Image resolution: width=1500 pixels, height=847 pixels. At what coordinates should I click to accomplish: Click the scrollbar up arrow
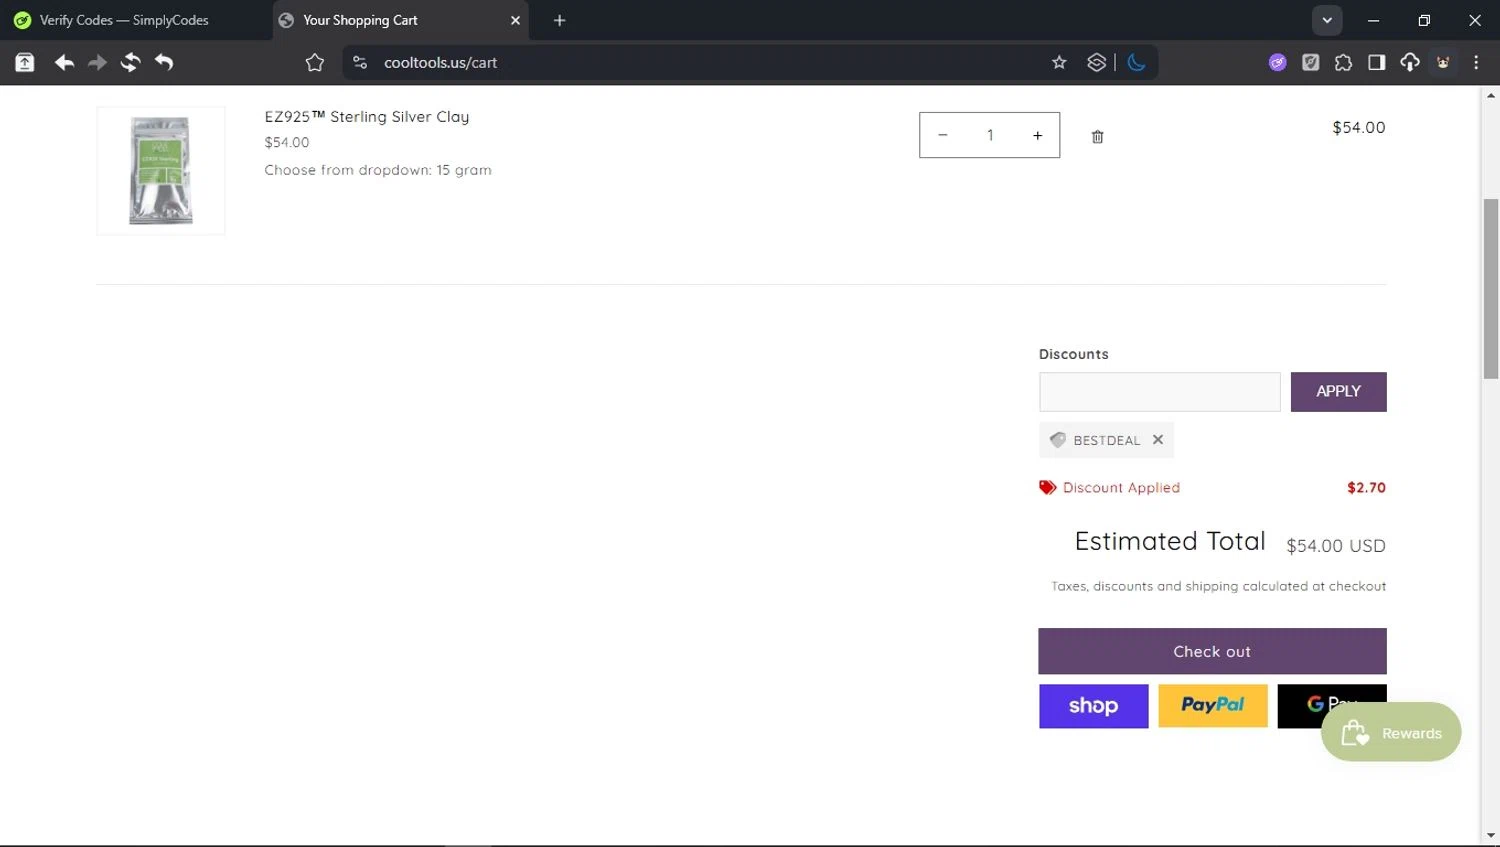click(1491, 96)
